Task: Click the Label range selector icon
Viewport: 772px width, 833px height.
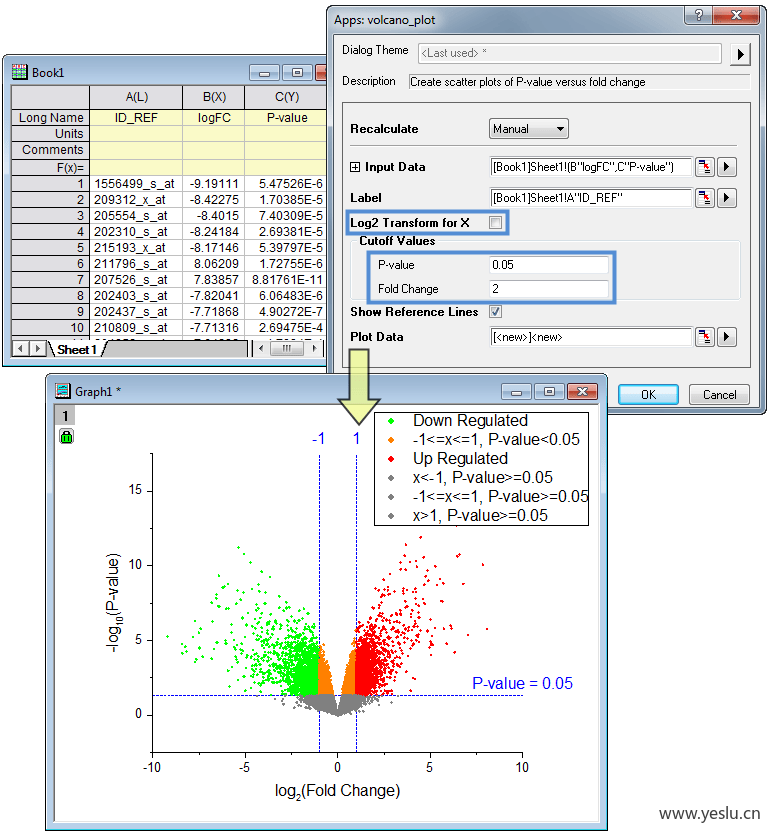Action: pyautogui.click(x=705, y=198)
